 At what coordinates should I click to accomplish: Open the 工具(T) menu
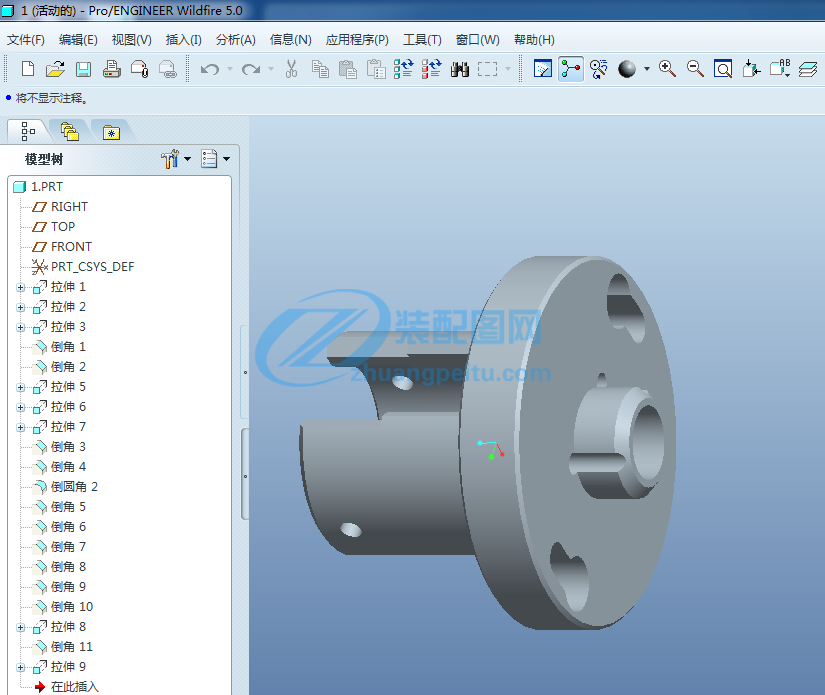pos(422,40)
